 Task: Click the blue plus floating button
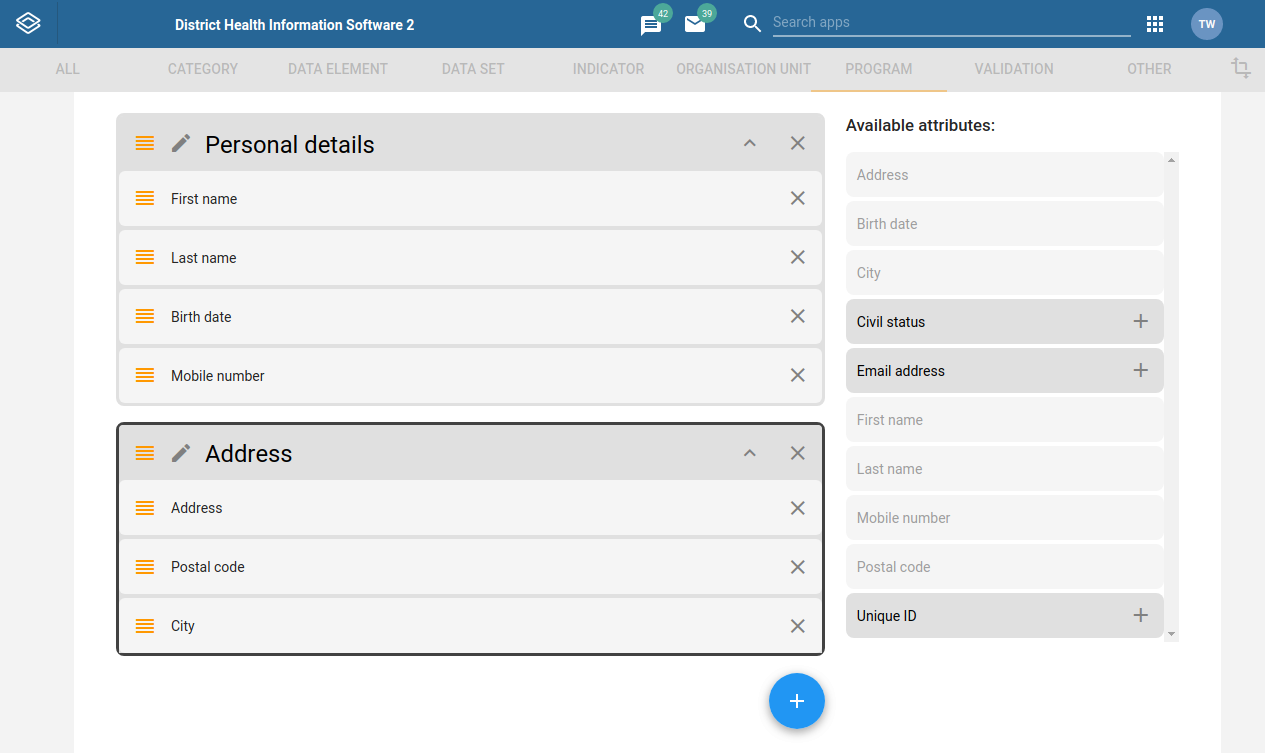[x=797, y=701]
